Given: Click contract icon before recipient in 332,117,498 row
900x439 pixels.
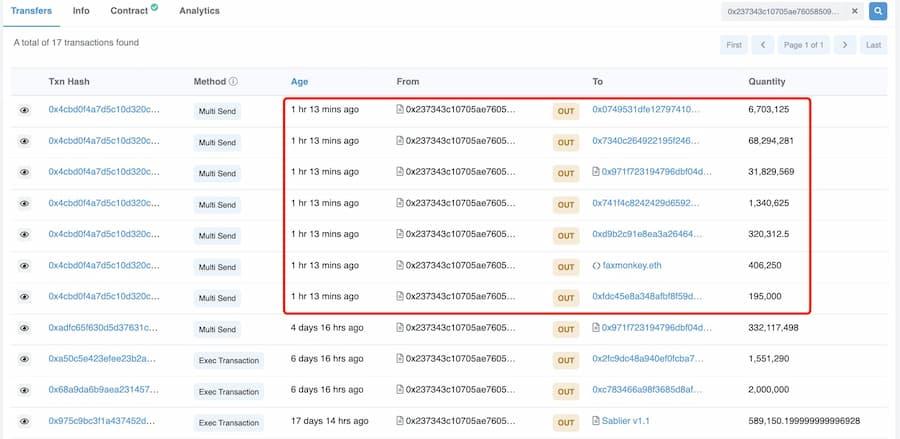Looking at the screenshot, I should pyautogui.click(x=596, y=328).
